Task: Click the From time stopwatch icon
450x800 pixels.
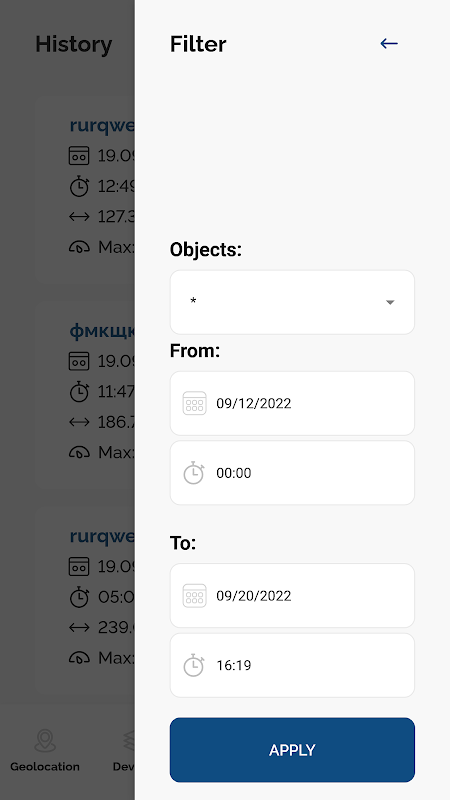Action: pyautogui.click(x=194, y=472)
